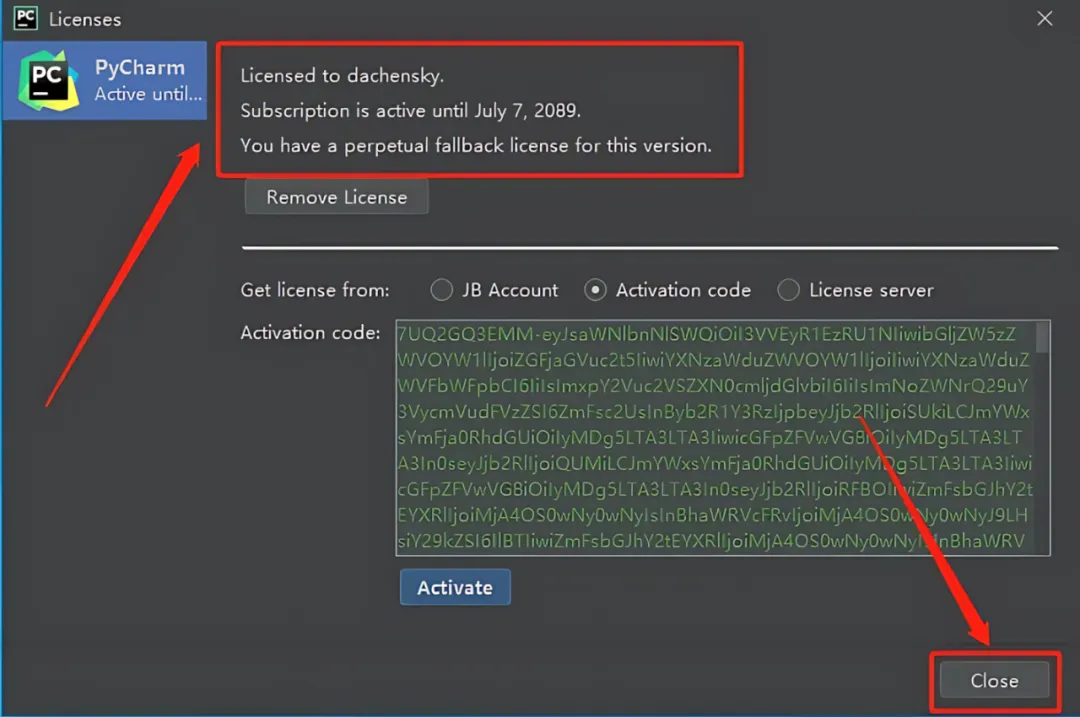The height and width of the screenshot is (717, 1080).
Task: Click the PC icon in the title bar
Action: [x=25, y=19]
